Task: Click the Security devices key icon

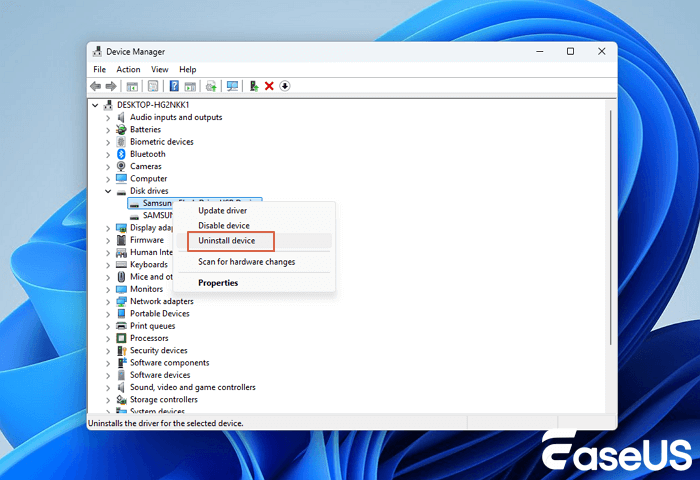Action: (x=121, y=351)
